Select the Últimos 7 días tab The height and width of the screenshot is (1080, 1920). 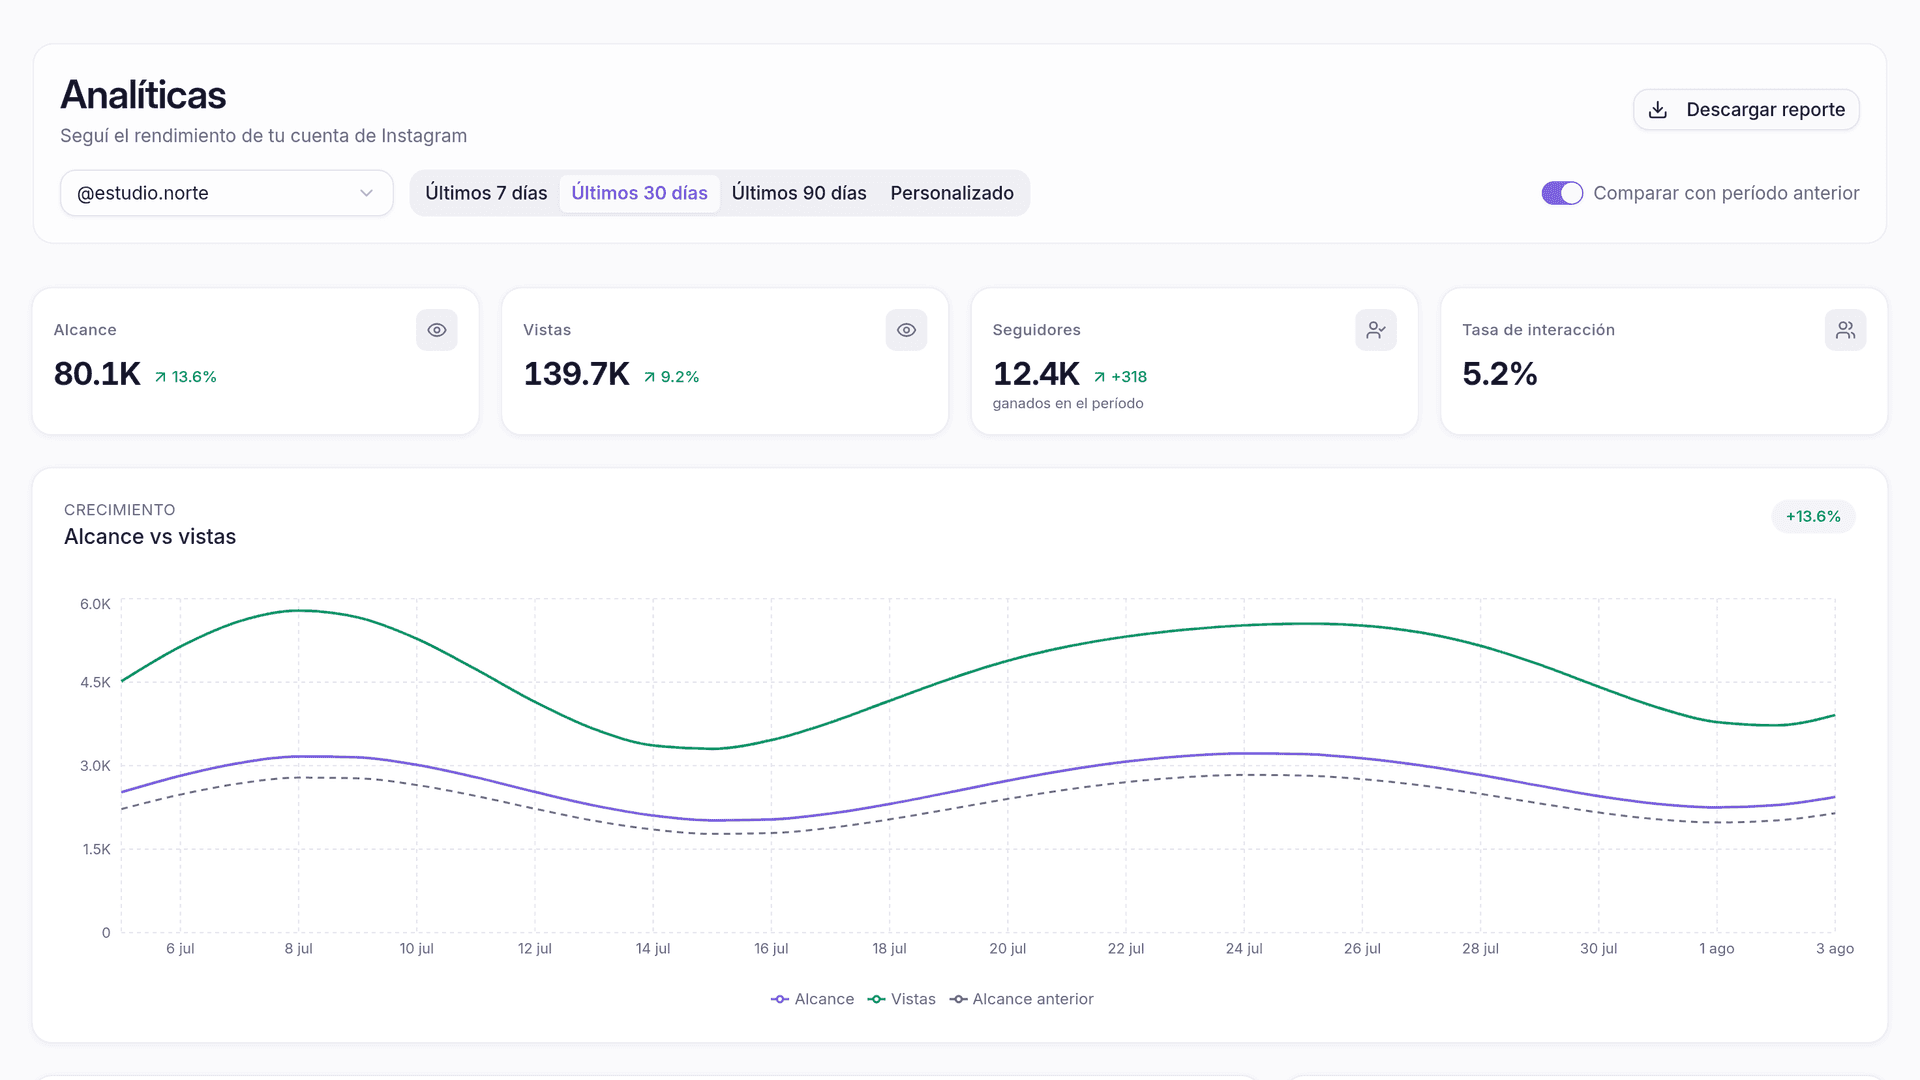click(x=486, y=193)
